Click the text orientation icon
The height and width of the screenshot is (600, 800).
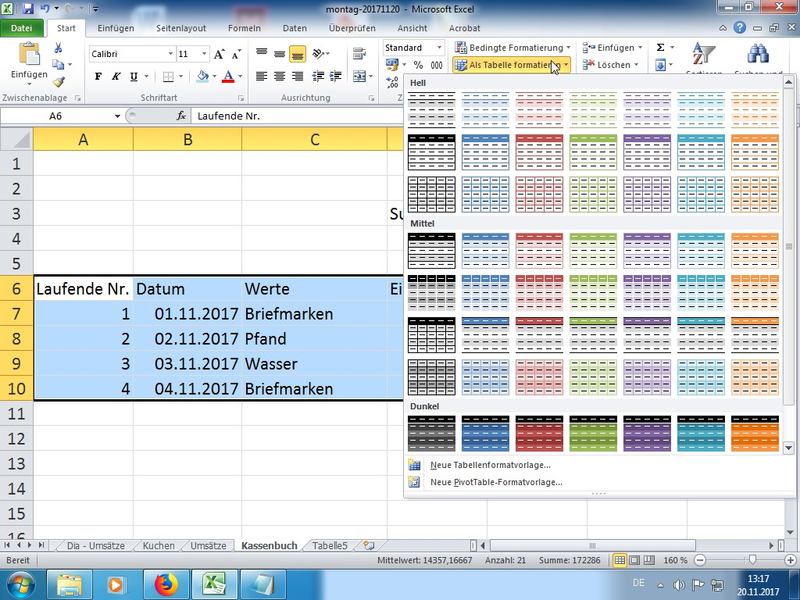(318, 53)
